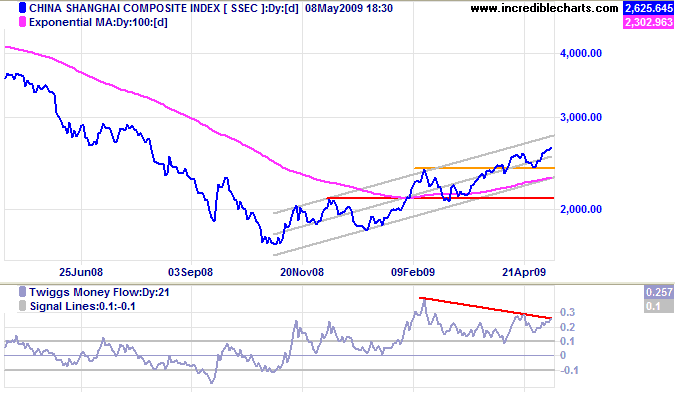Click the orange horizontal resistance line
The height and width of the screenshot is (395, 675).
(484, 168)
